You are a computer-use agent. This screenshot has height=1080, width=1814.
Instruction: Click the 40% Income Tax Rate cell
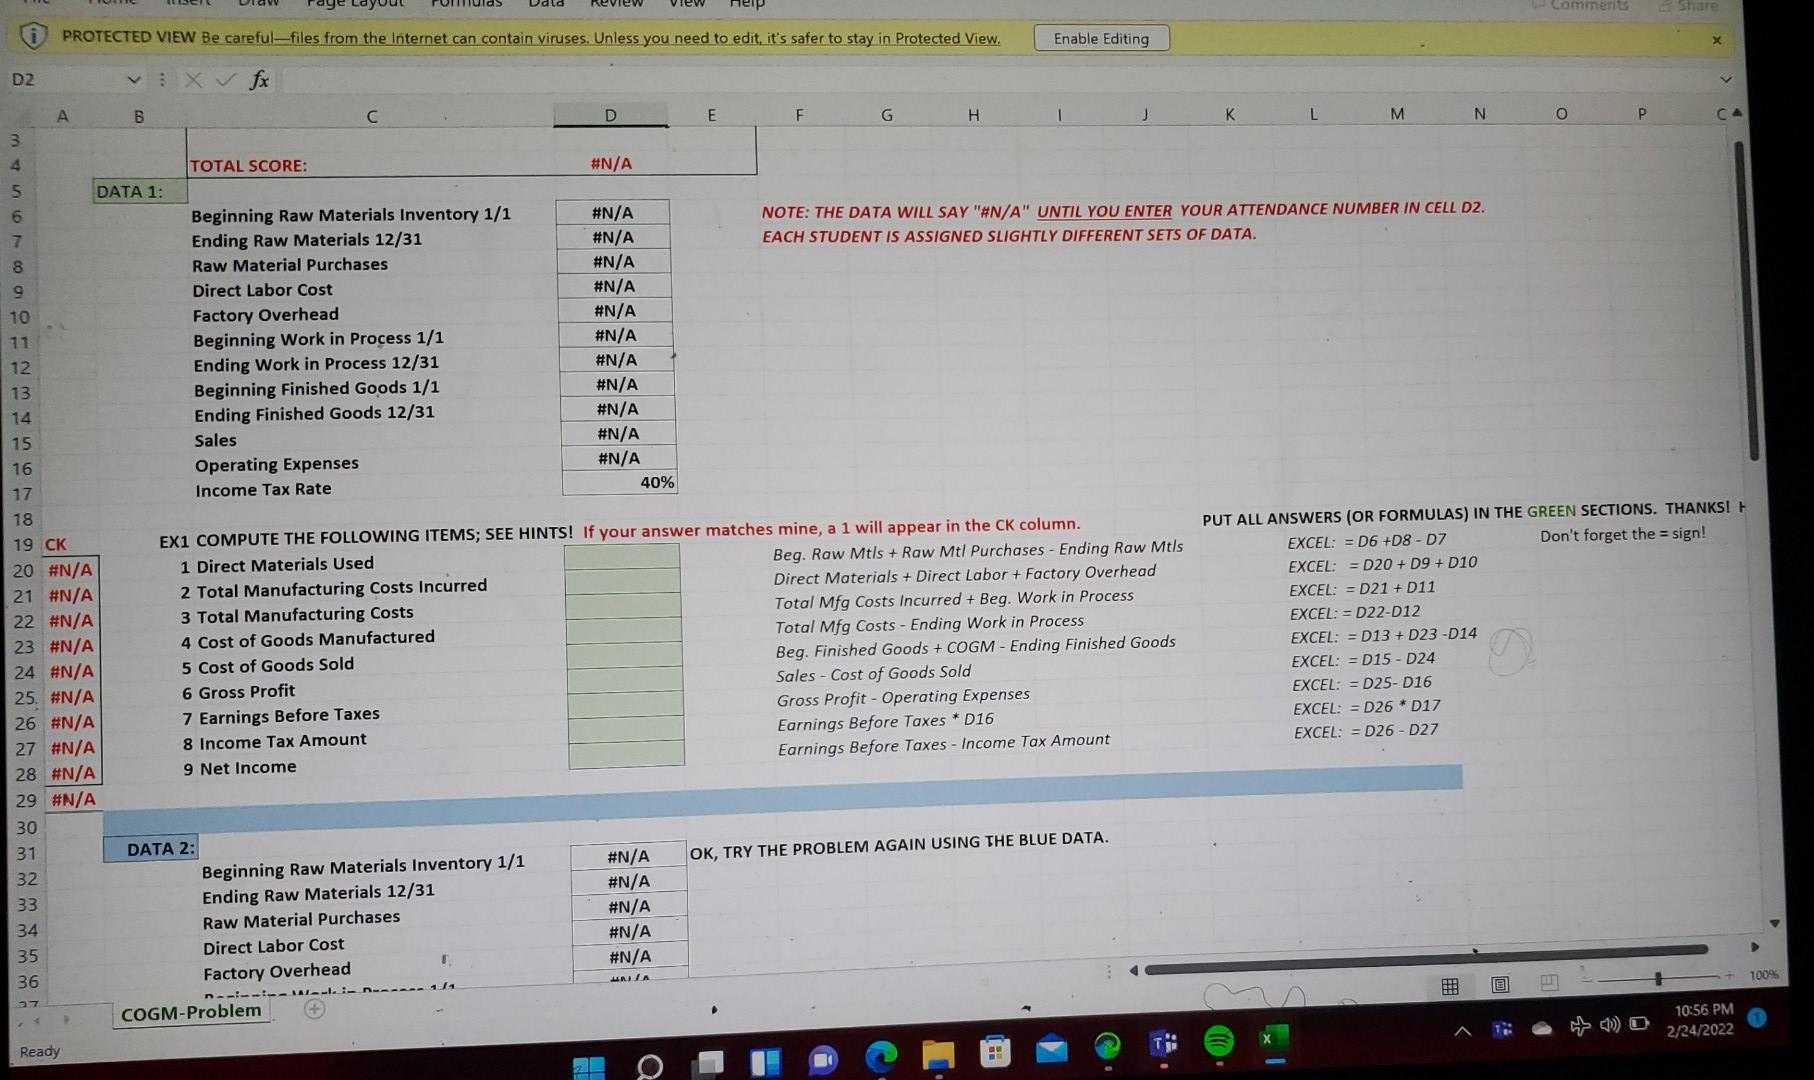[620, 482]
